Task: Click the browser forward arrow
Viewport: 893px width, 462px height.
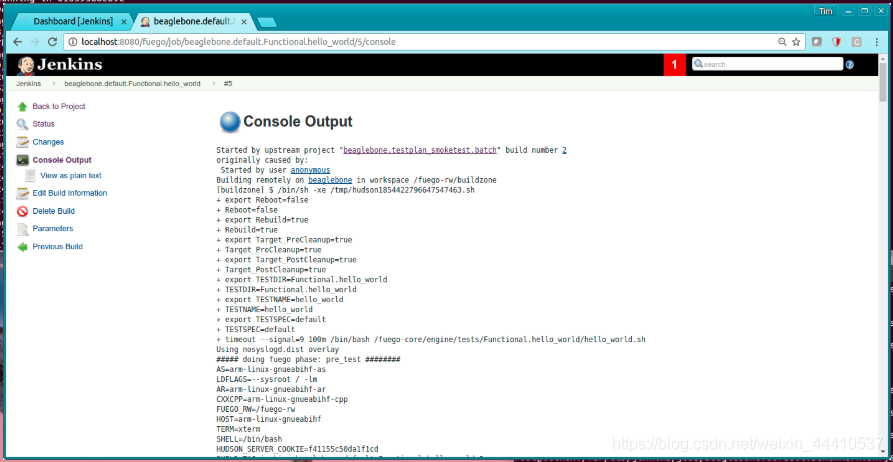Action: (35, 42)
